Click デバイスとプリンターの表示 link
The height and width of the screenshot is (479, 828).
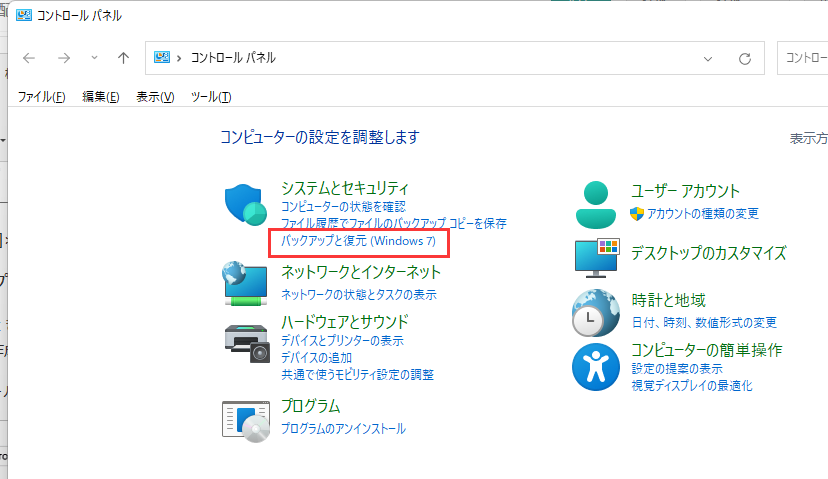342,341
